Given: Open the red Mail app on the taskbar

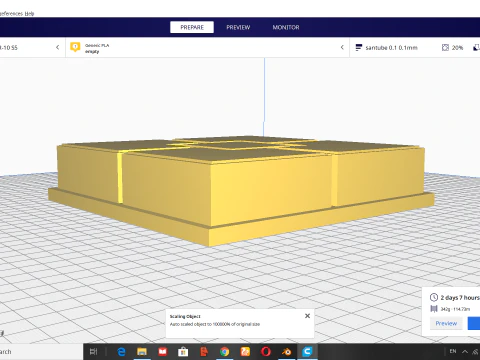Looking at the screenshot, I should tap(162, 351).
